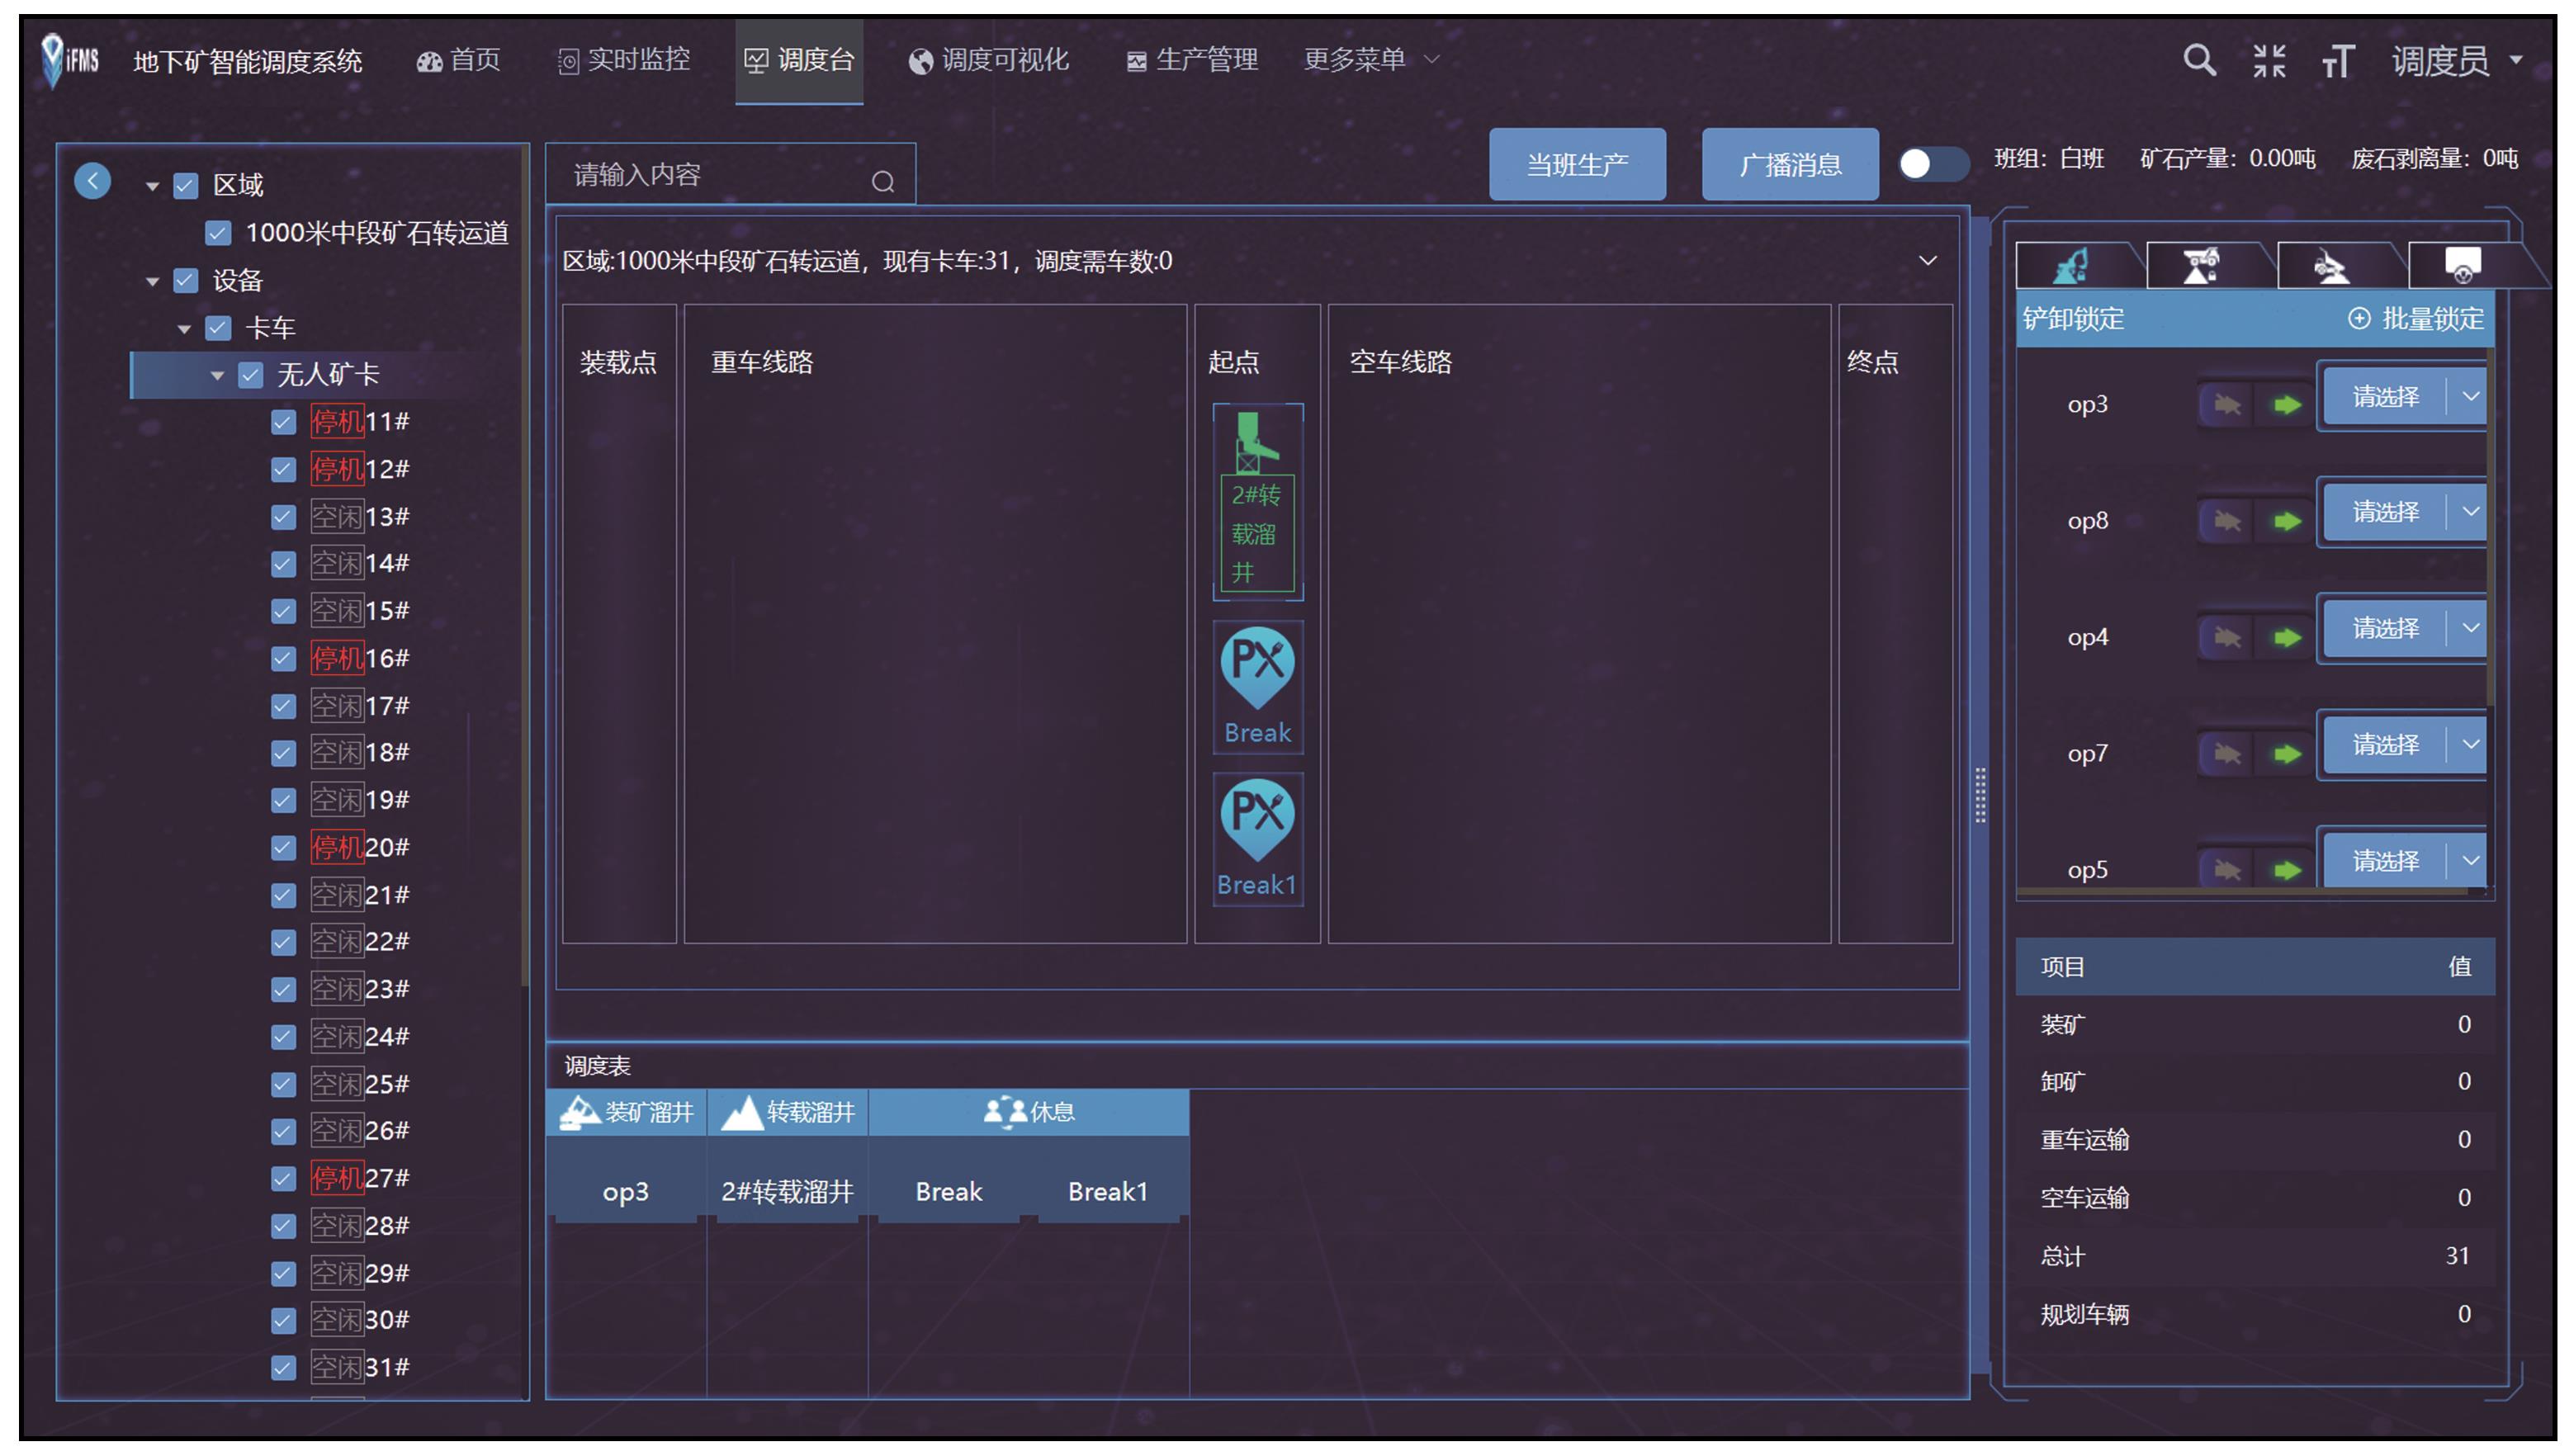Viewport: 2574px width, 1456px height.
Task: Collapse the left panel with arrow button
Action: click(x=93, y=181)
